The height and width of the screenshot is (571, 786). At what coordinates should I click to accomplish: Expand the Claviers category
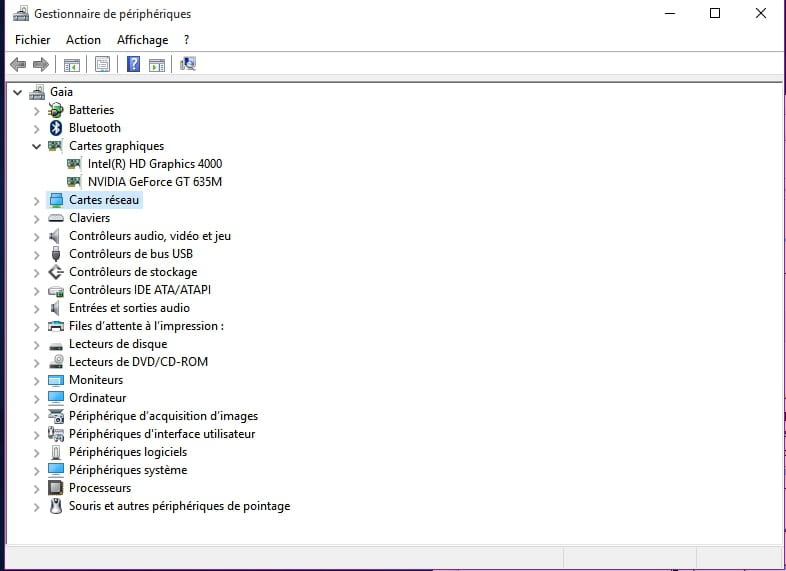[36, 219]
